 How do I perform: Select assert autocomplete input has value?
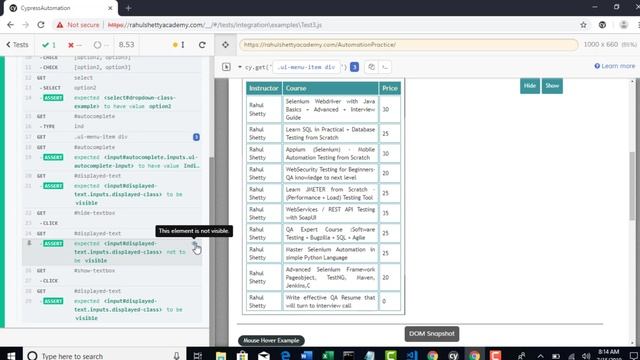tap(112, 162)
